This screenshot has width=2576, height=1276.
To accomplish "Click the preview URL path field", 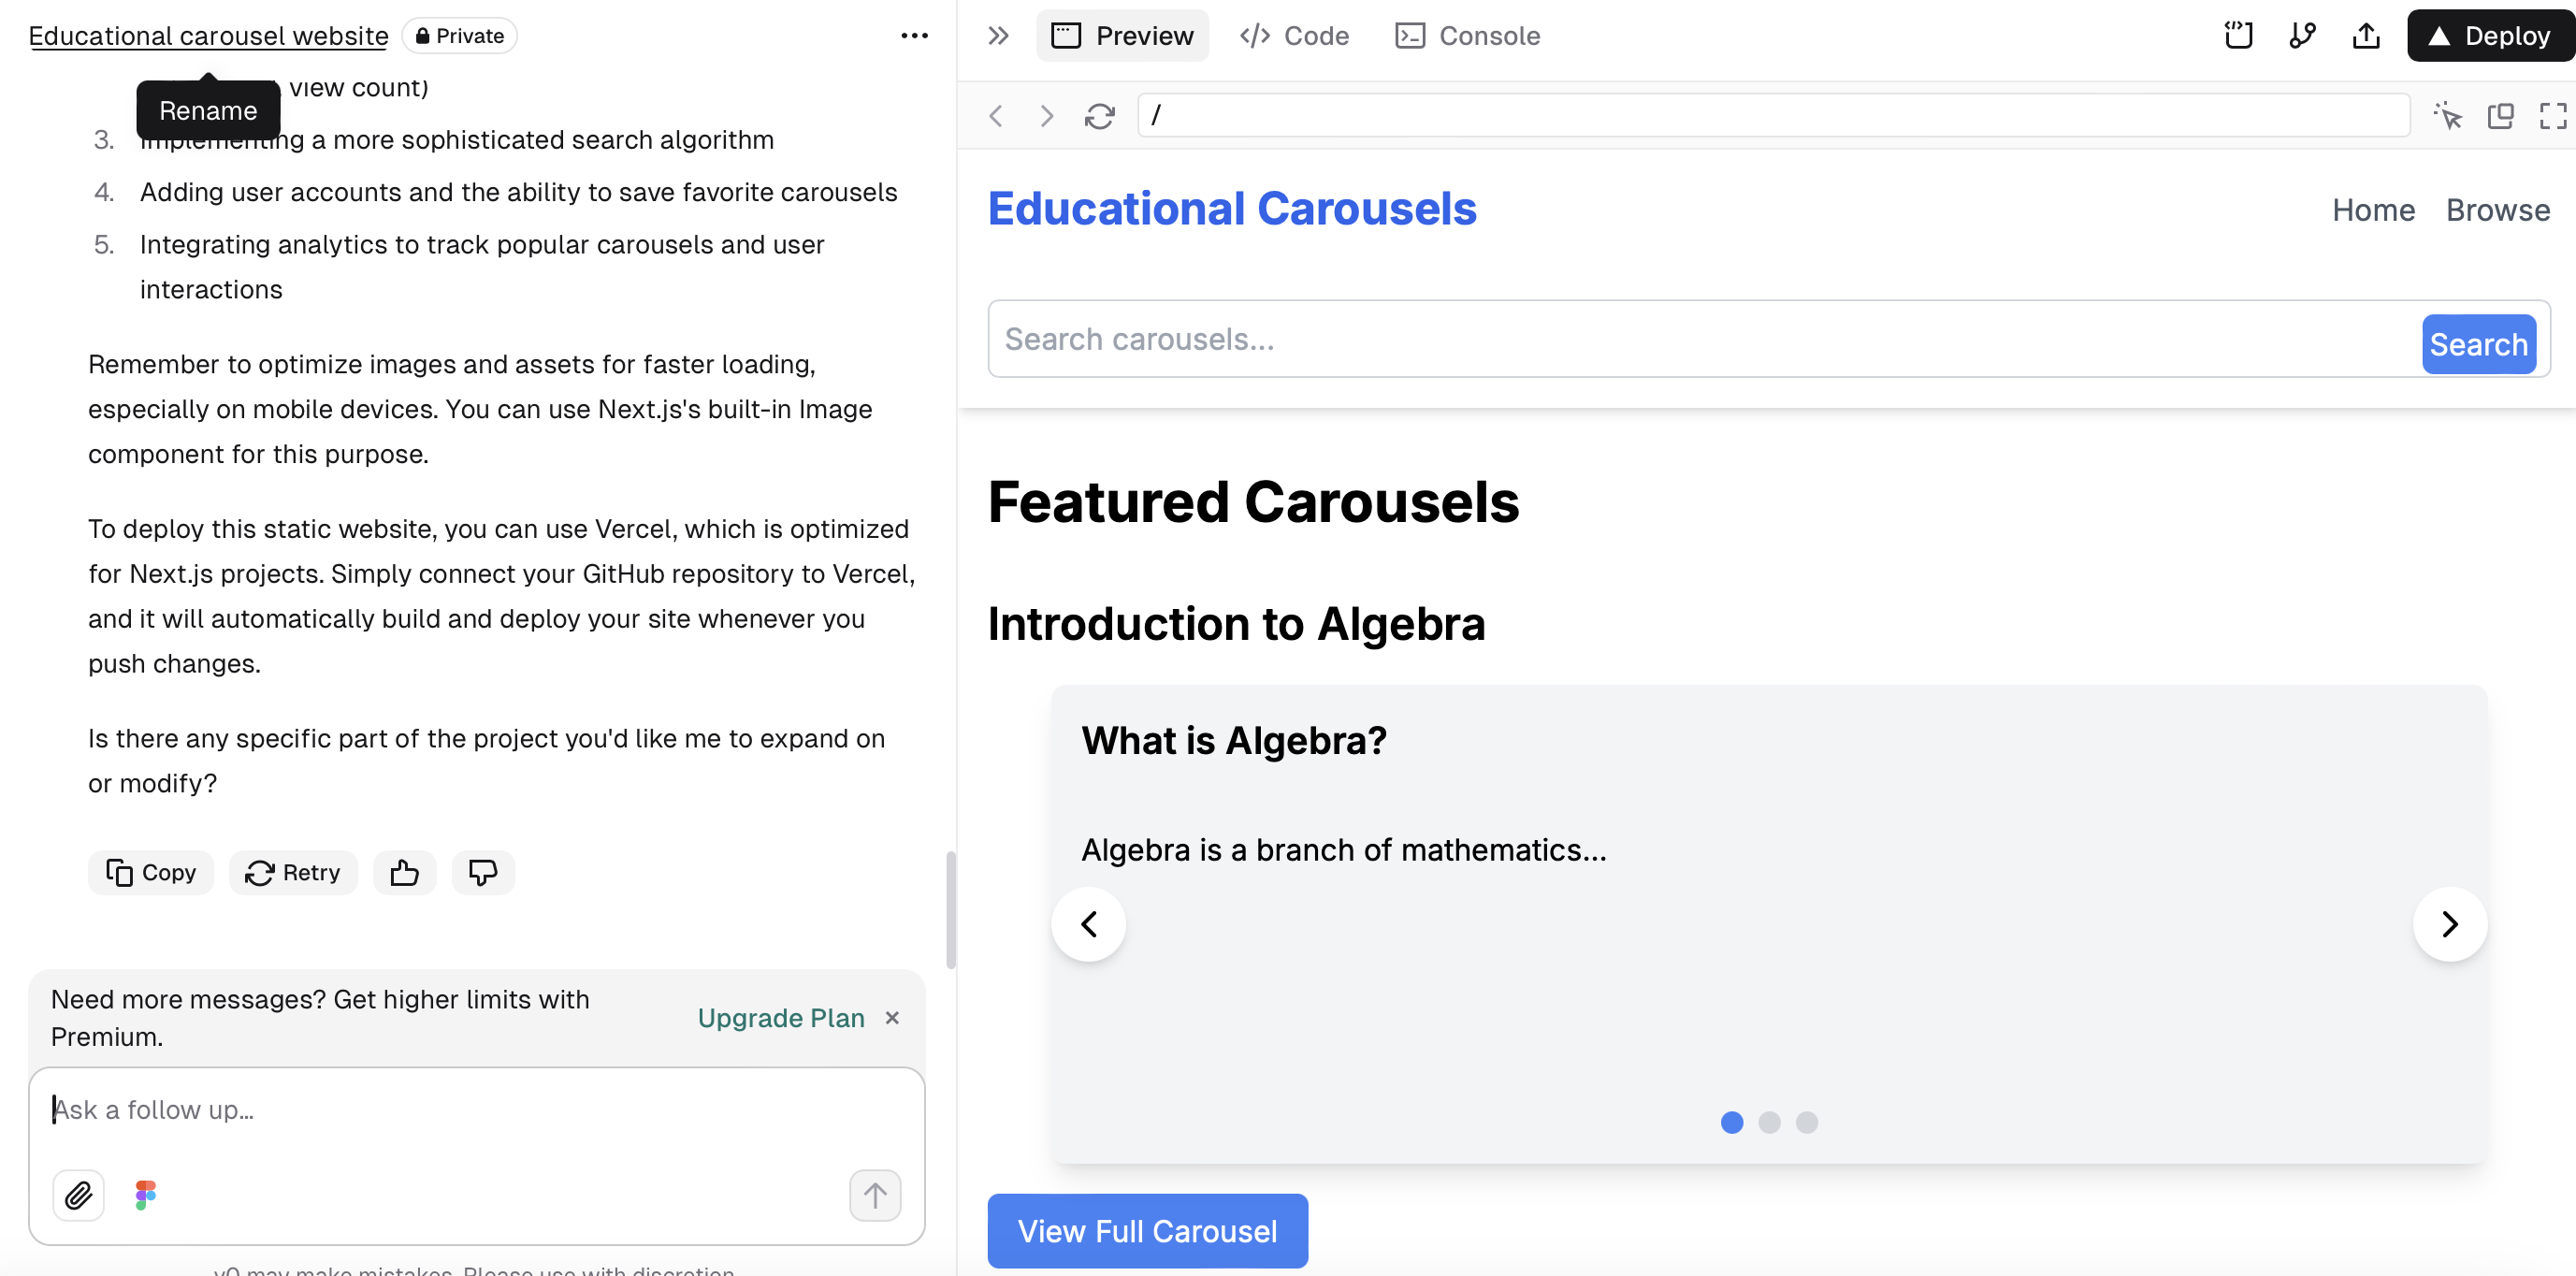I will tap(1774, 116).
